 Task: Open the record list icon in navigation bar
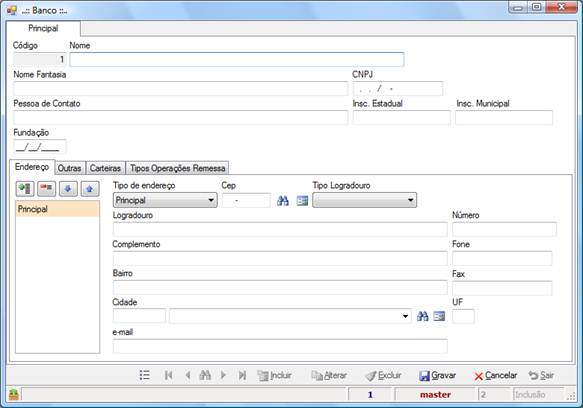145,375
